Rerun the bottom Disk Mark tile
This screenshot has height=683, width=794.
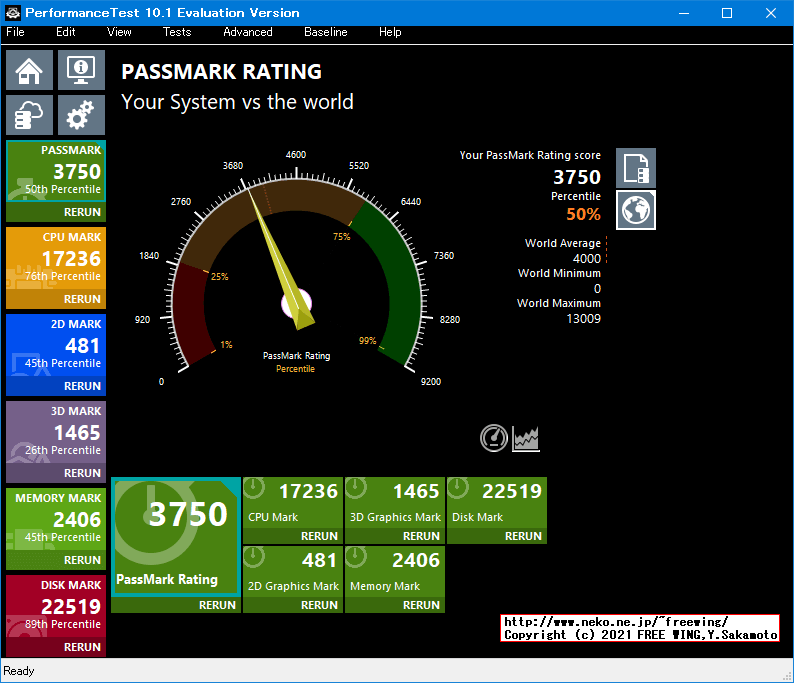(523, 536)
